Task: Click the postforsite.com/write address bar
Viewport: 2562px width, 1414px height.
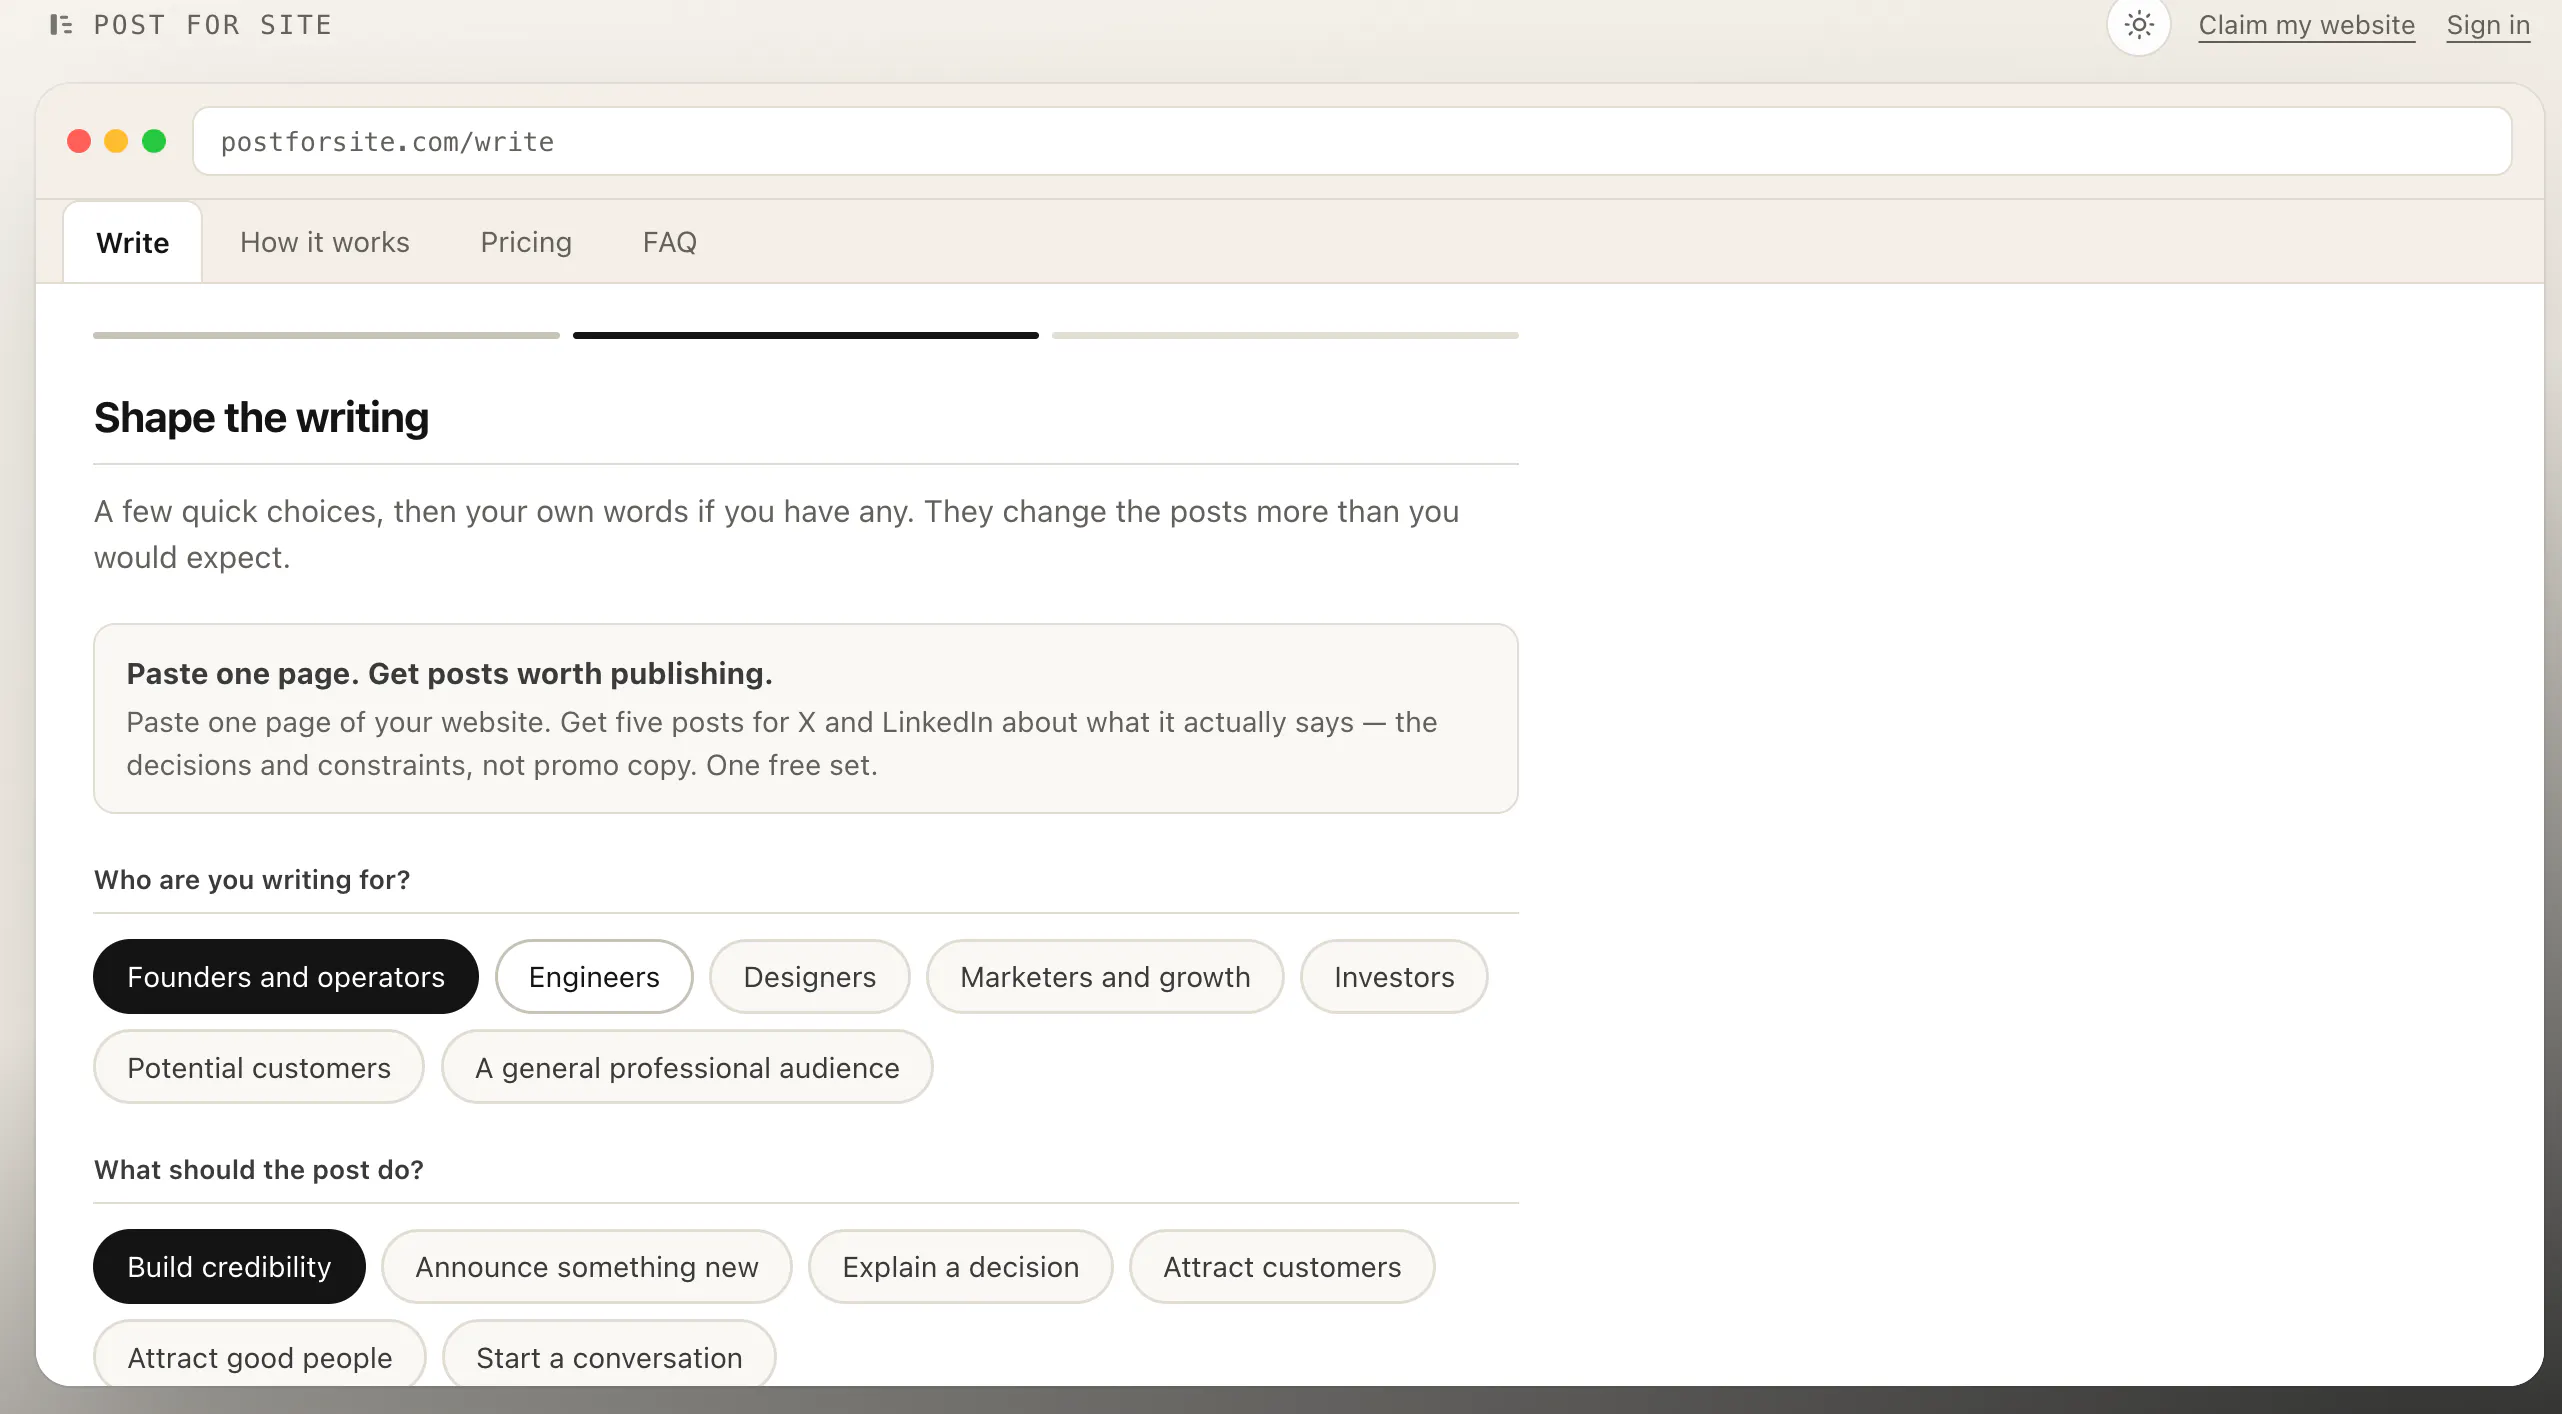Action: [1352, 141]
